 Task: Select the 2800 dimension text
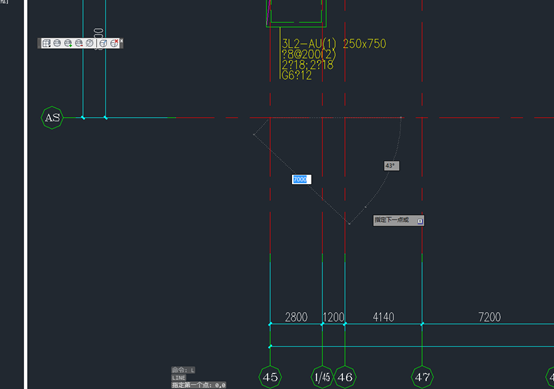[x=296, y=317]
